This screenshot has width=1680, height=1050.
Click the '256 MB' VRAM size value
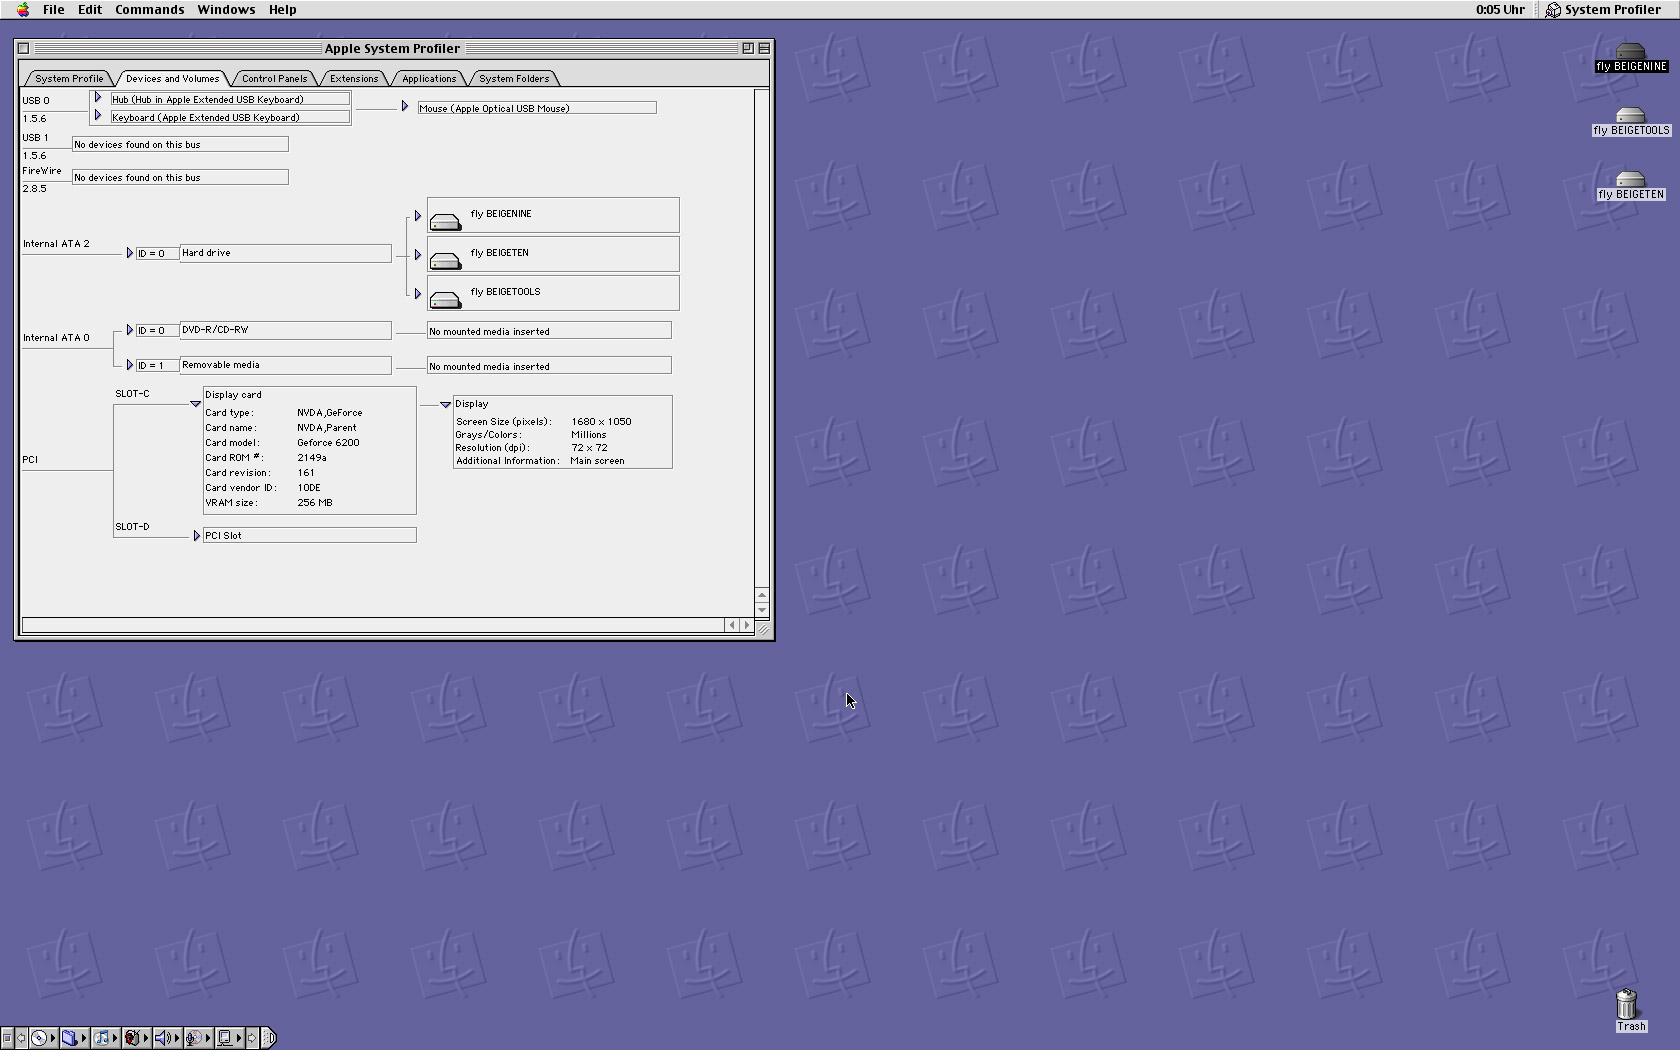[315, 503]
